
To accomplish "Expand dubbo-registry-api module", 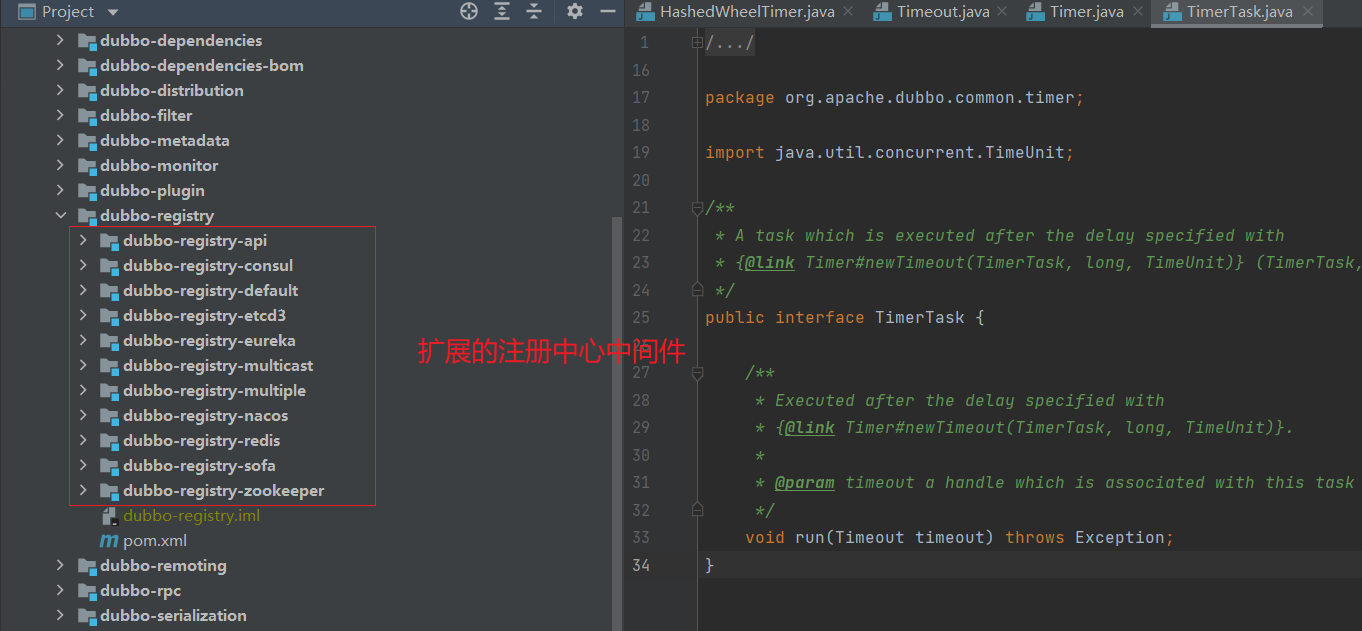I will pos(83,240).
